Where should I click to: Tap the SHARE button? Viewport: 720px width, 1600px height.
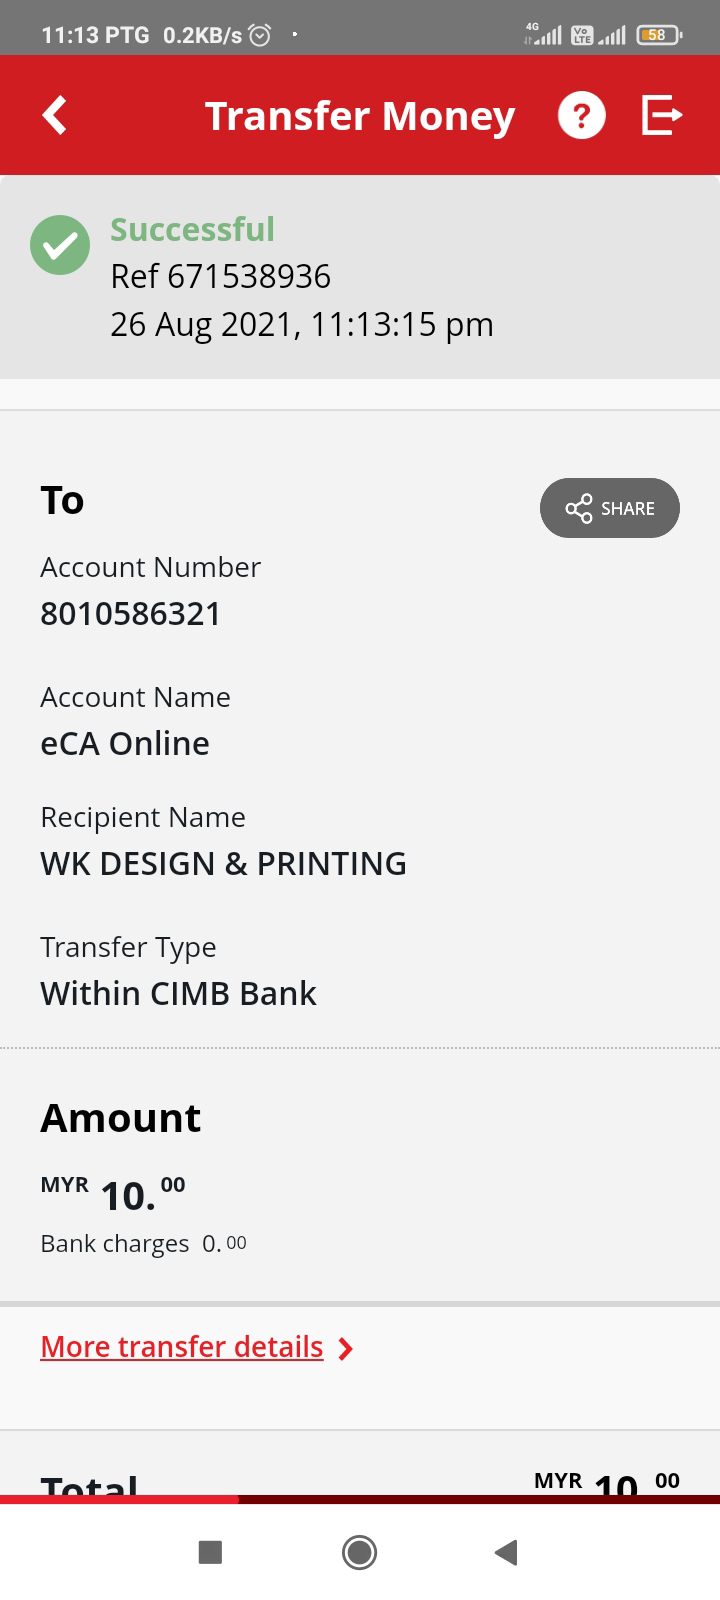(610, 508)
